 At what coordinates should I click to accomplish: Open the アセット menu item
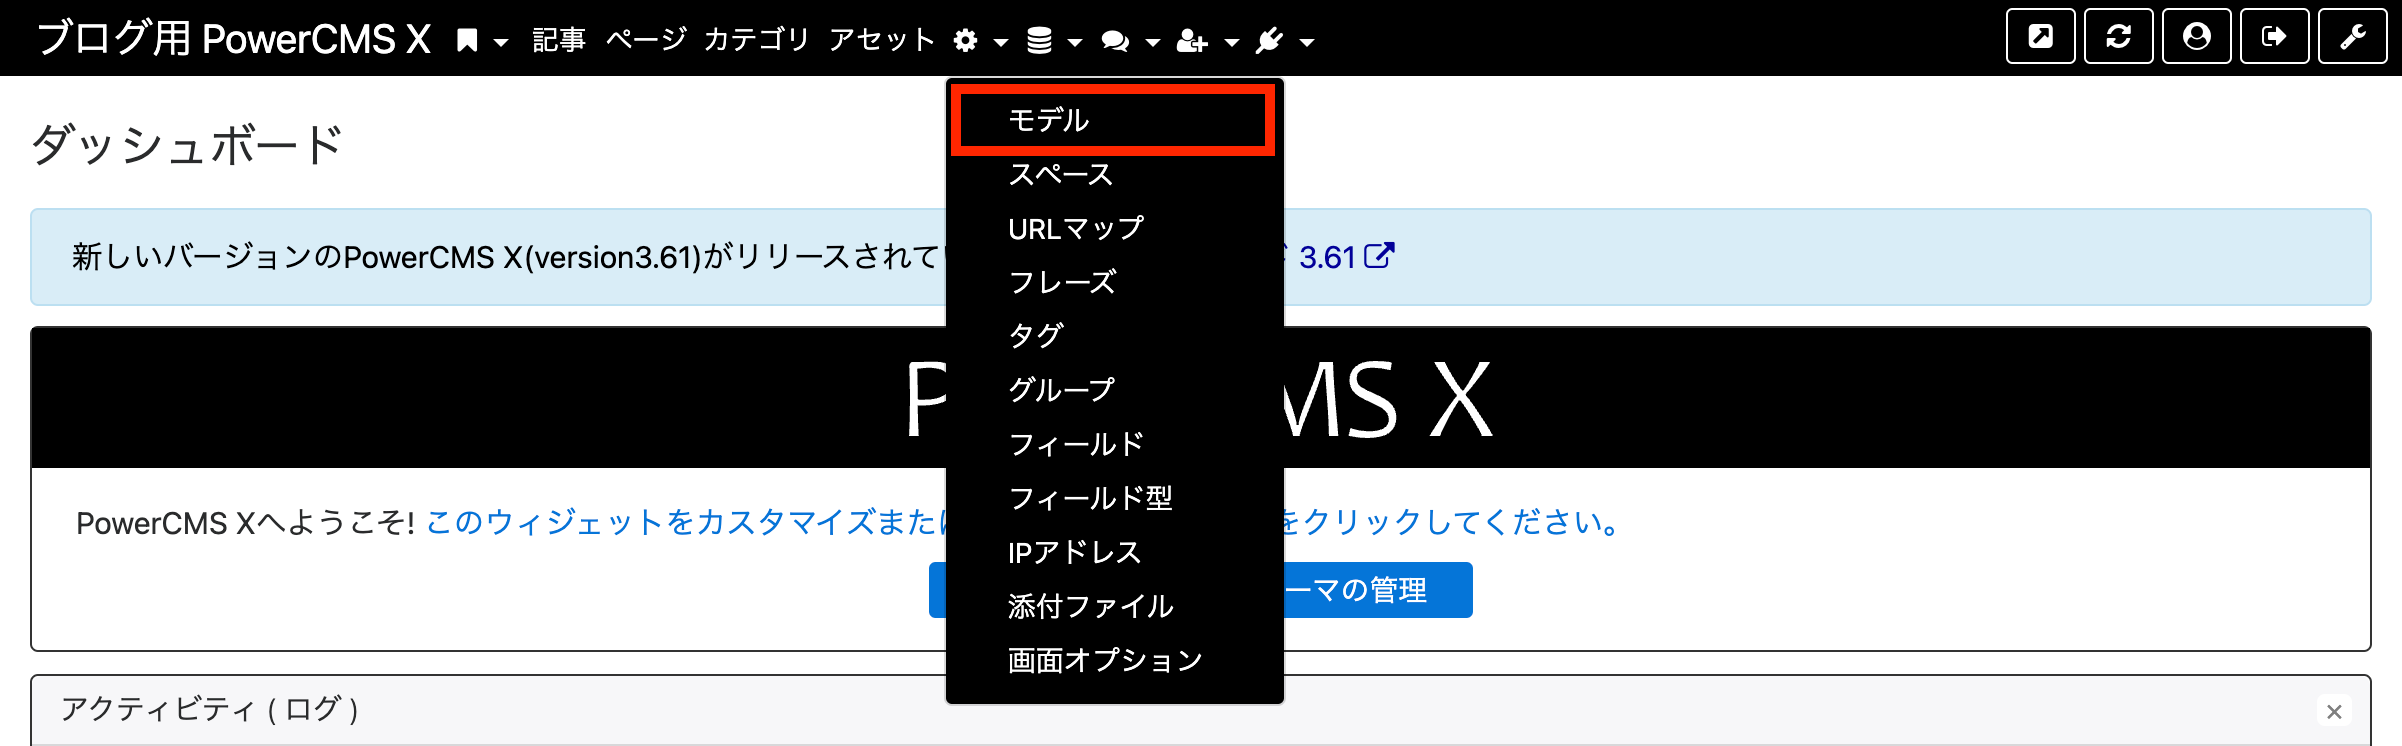[x=881, y=40]
